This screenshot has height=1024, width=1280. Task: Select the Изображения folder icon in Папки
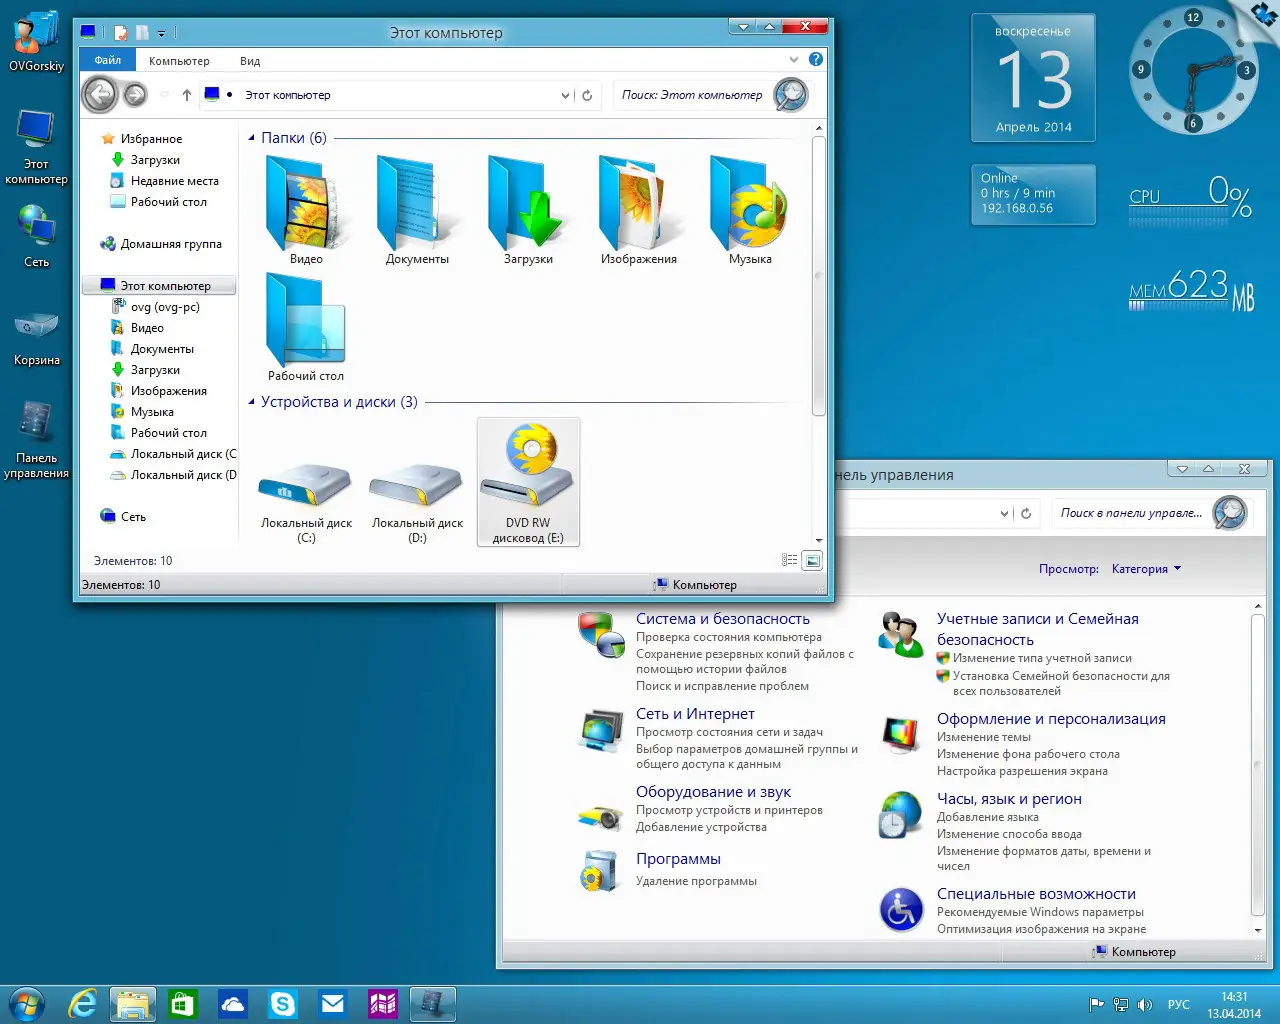point(639,203)
